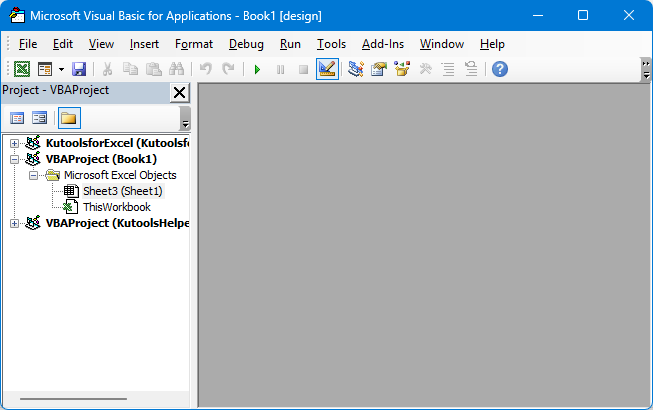Click the blue Help question mark icon
This screenshot has width=653, height=410.
(x=499, y=69)
